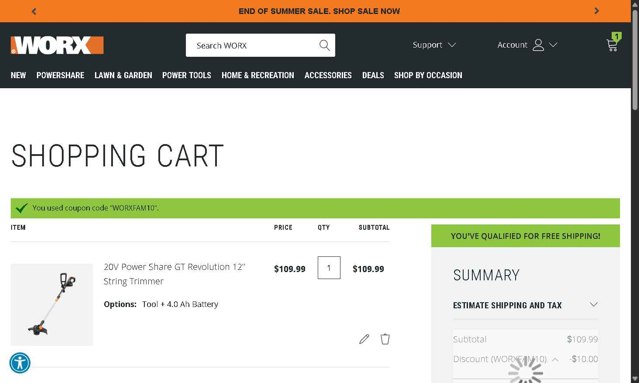The width and height of the screenshot is (639, 383).
Task: Click End of Summer Sale banner link
Action: pos(319,11)
